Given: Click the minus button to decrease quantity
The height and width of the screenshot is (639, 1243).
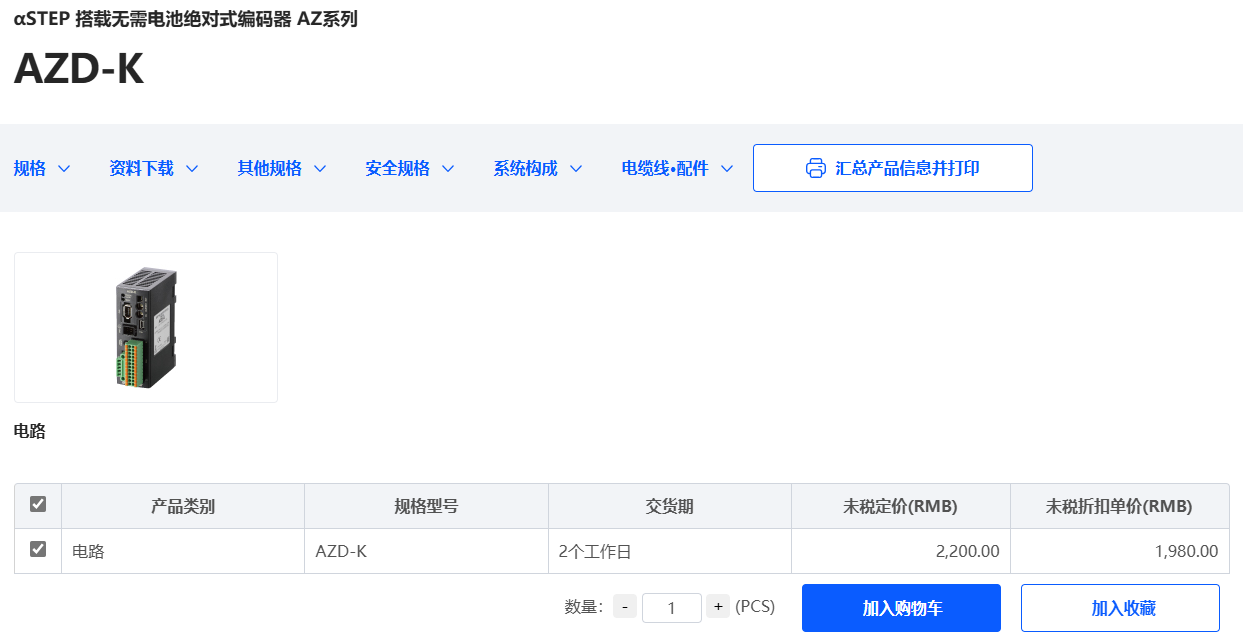Looking at the screenshot, I should (624, 606).
